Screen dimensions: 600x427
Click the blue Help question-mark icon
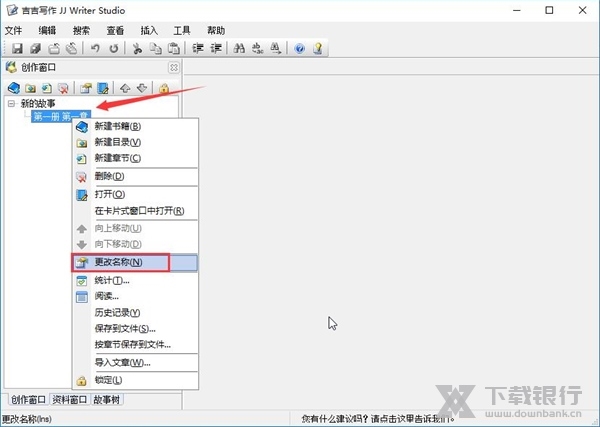299,48
